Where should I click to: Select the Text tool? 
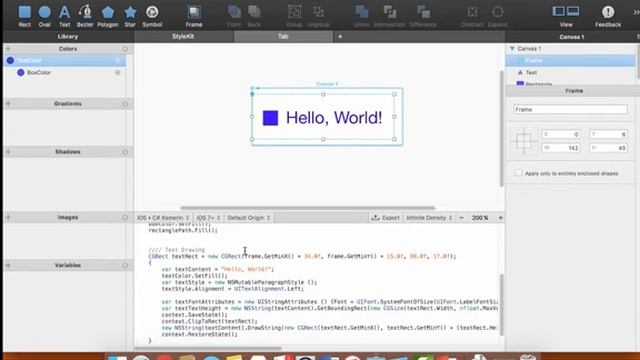click(64, 16)
